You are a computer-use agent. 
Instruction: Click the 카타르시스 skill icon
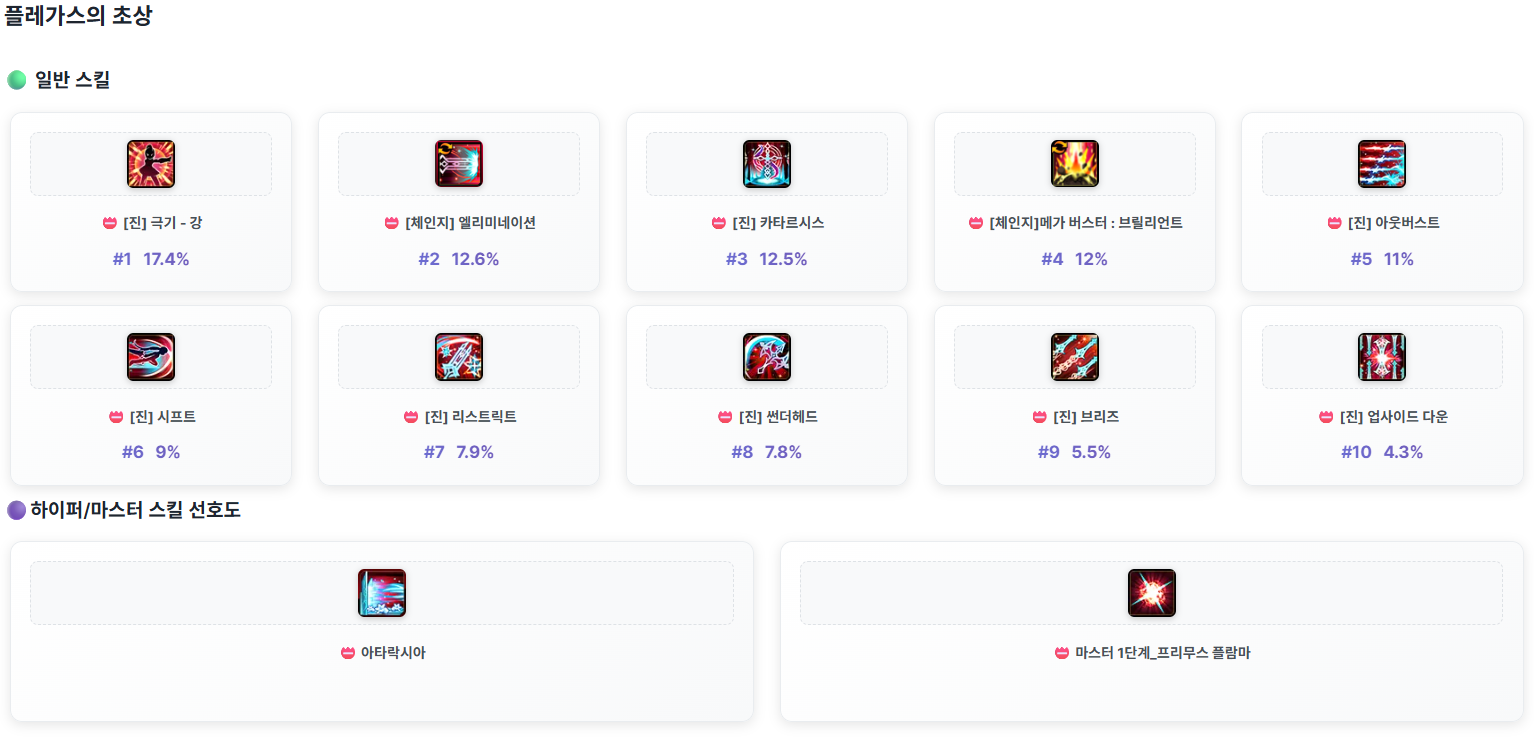click(x=767, y=164)
